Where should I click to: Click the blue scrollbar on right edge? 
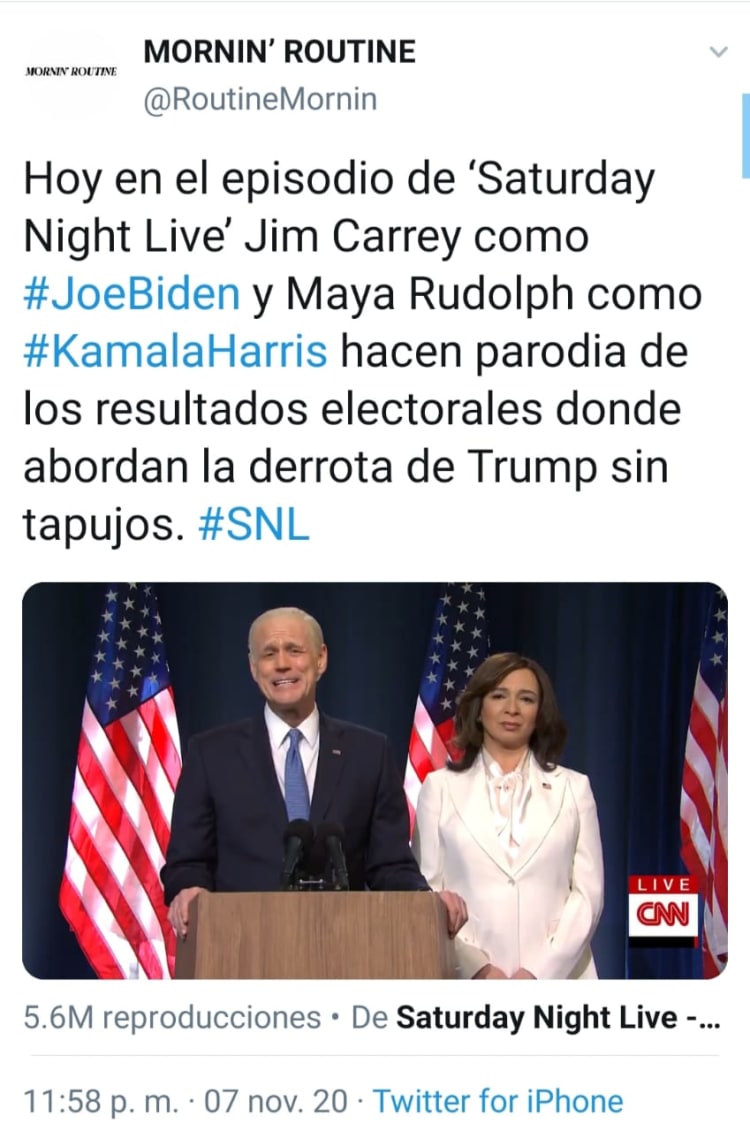746,136
